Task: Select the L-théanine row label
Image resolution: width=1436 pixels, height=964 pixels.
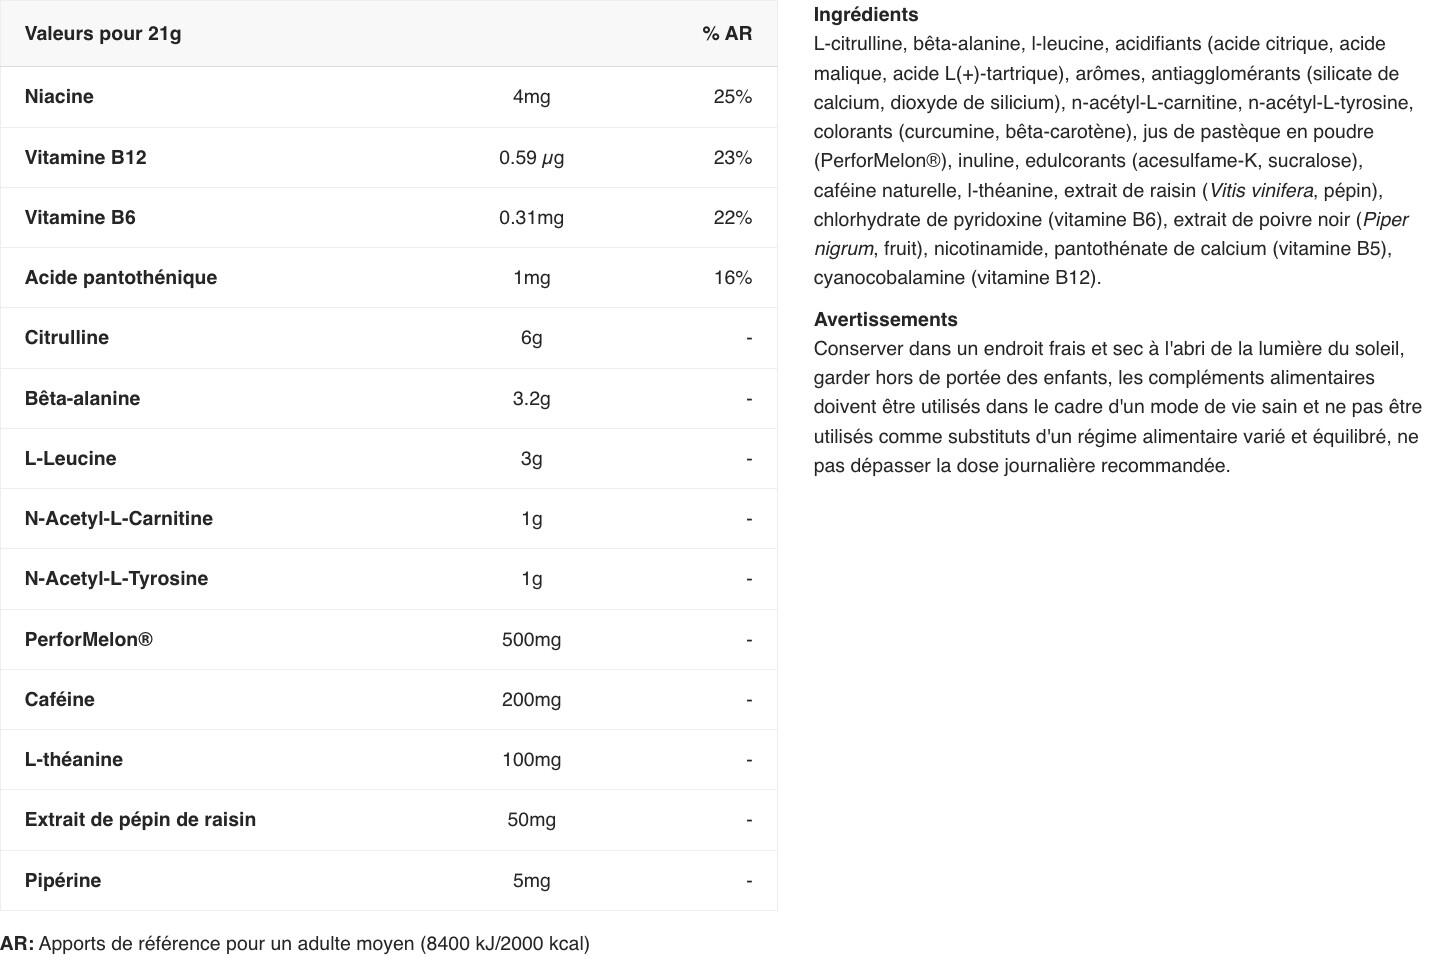Action: pyautogui.click(x=74, y=760)
